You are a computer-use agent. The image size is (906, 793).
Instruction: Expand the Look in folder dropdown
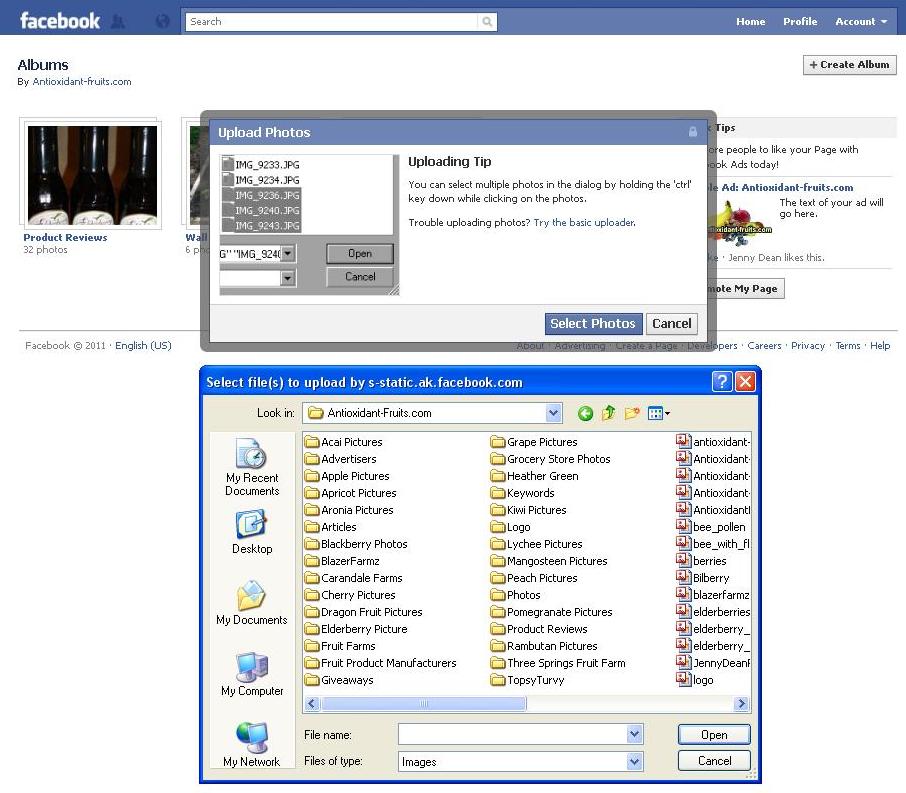pyautogui.click(x=554, y=413)
